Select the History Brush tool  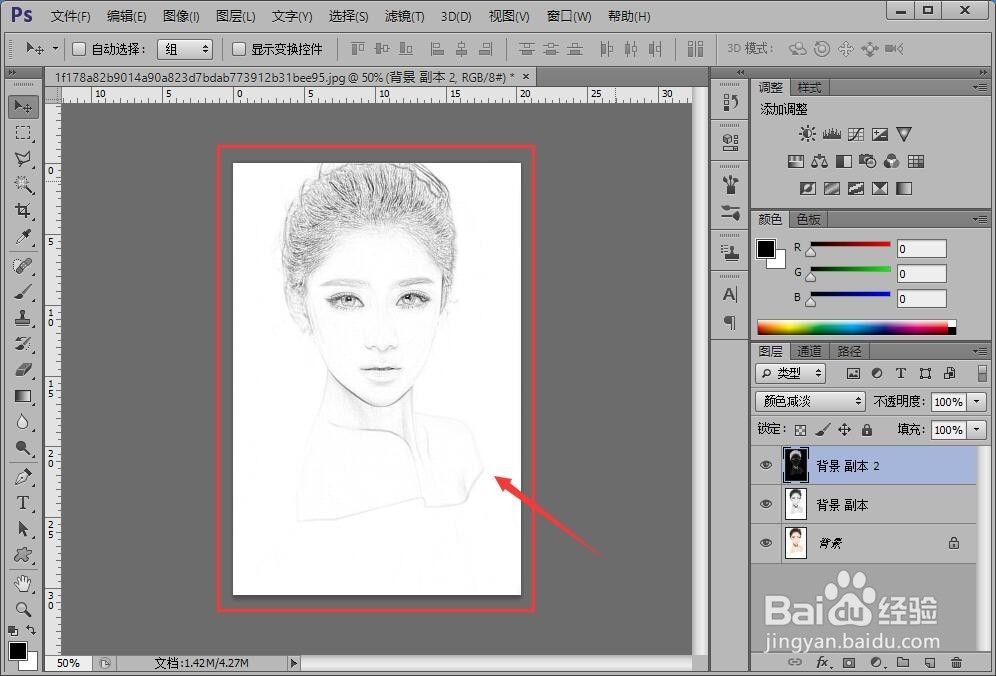click(x=23, y=344)
